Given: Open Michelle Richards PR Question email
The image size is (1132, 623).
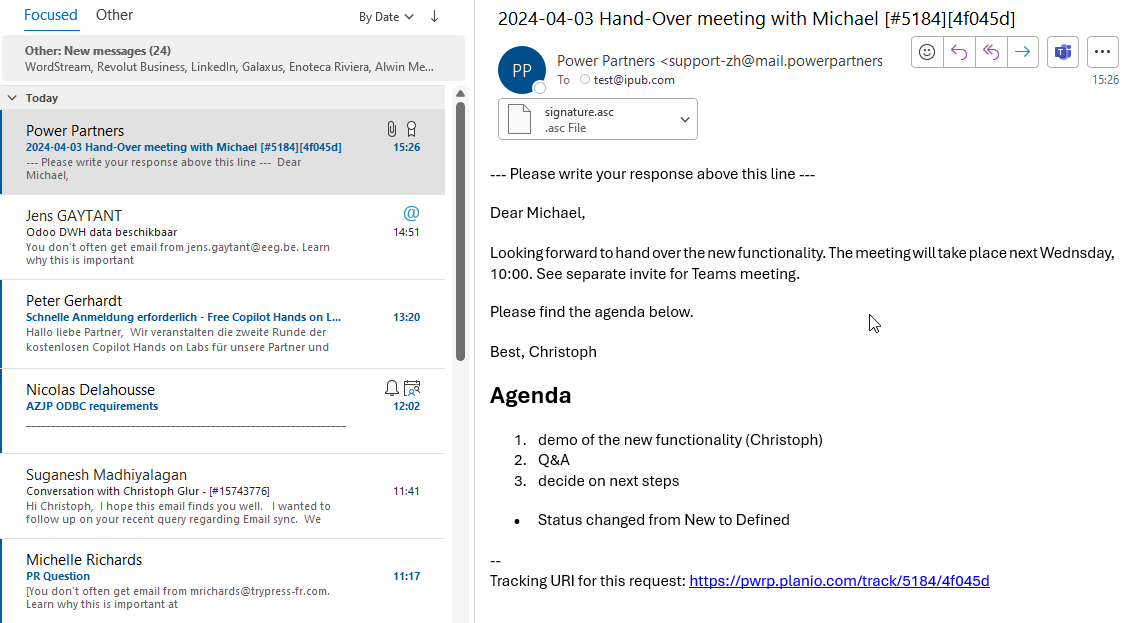Looking at the screenshot, I should [223, 580].
